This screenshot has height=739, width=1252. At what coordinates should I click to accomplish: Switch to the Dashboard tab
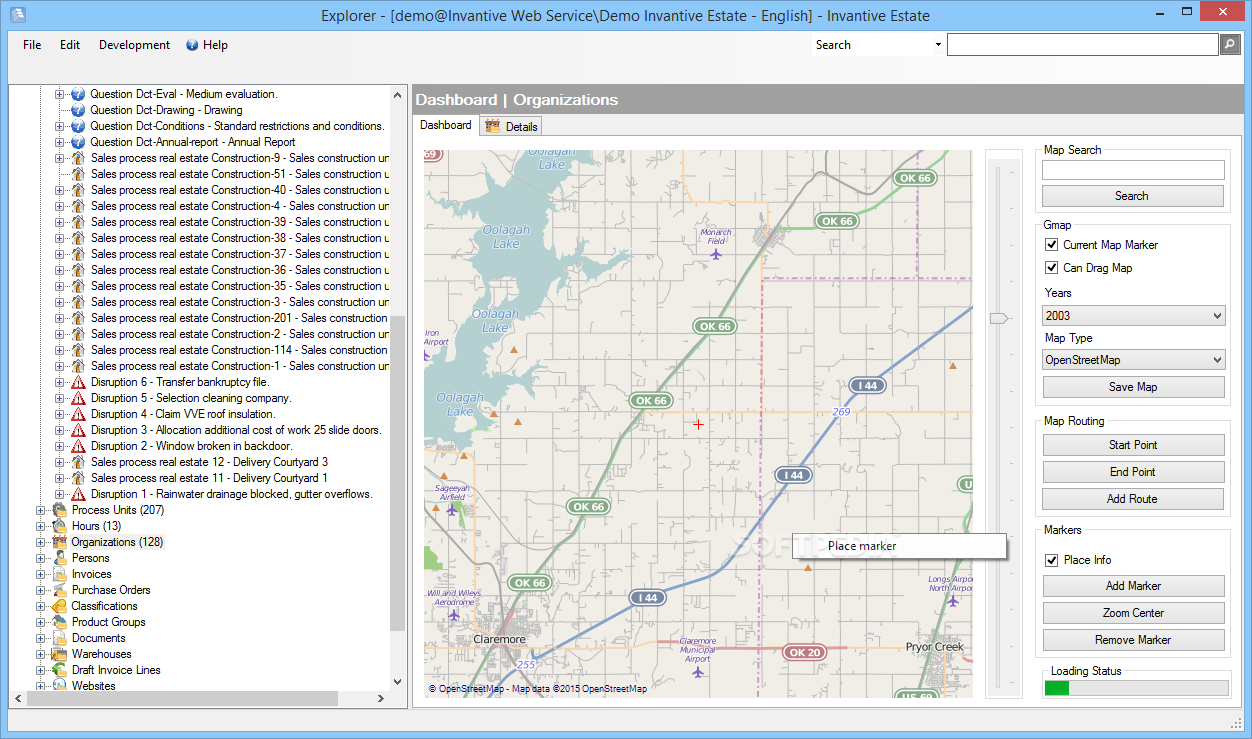pyautogui.click(x=446, y=125)
